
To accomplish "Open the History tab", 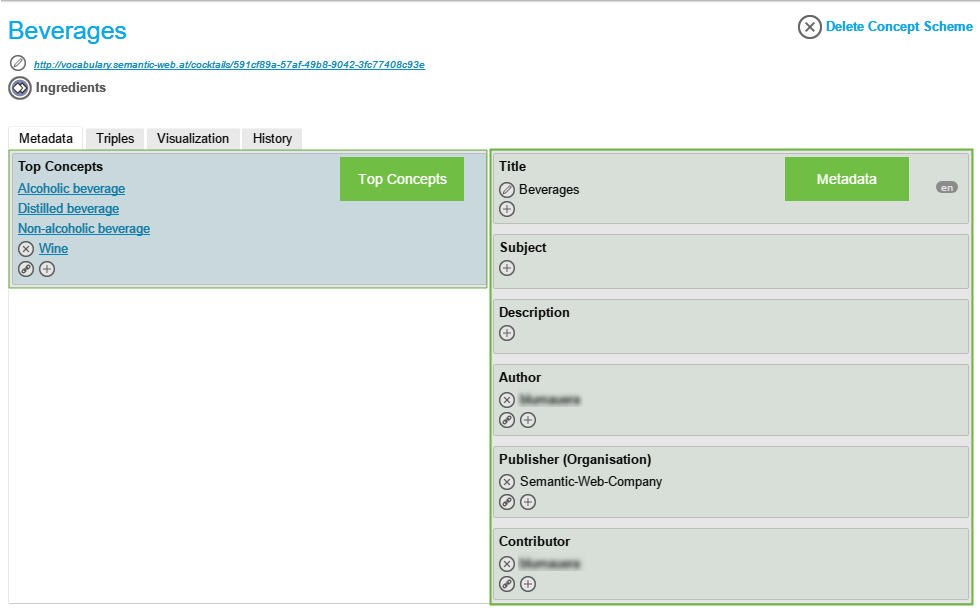I will click(x=272, y=139).
